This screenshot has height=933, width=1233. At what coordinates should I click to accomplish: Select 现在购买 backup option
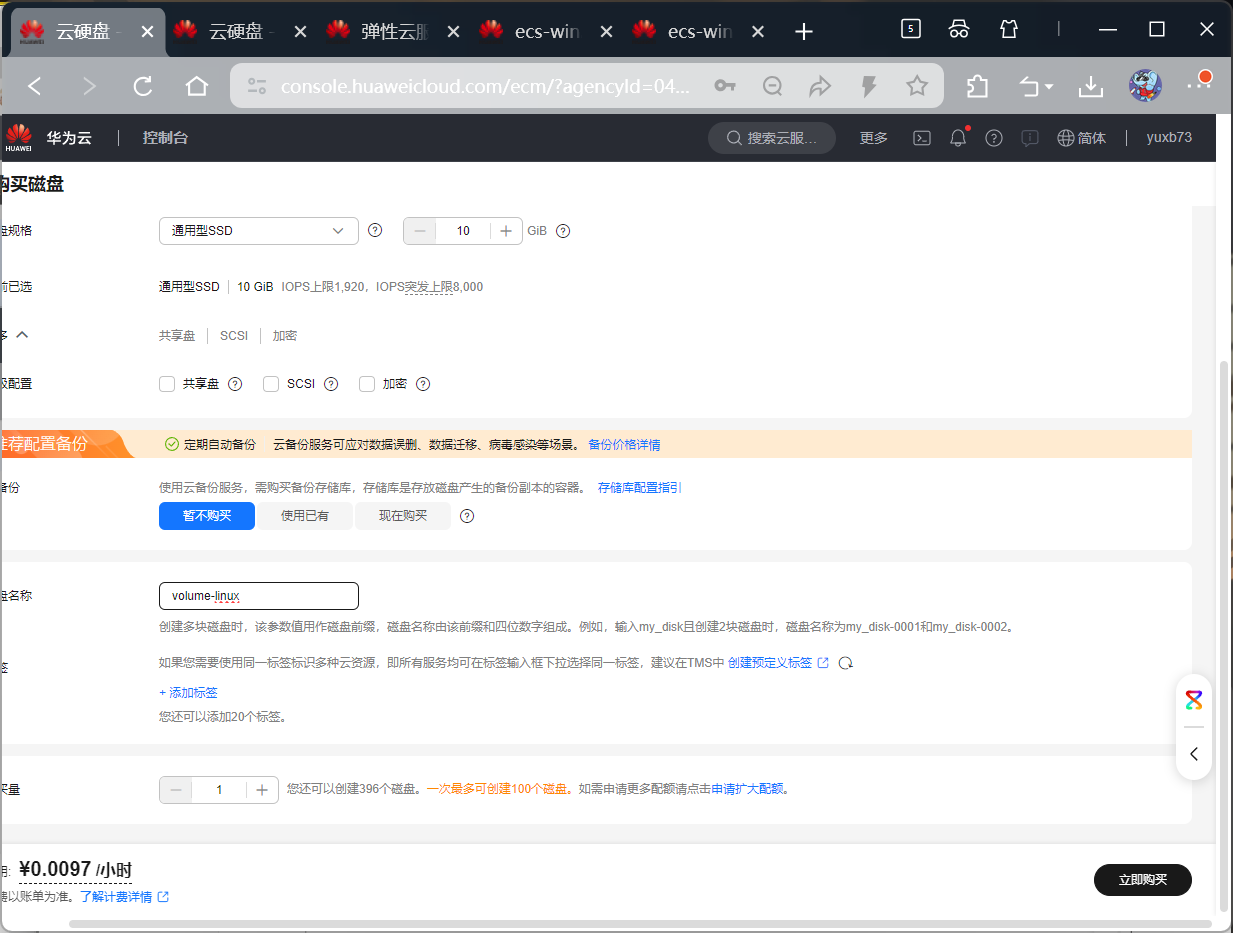[x=403, y=516]
